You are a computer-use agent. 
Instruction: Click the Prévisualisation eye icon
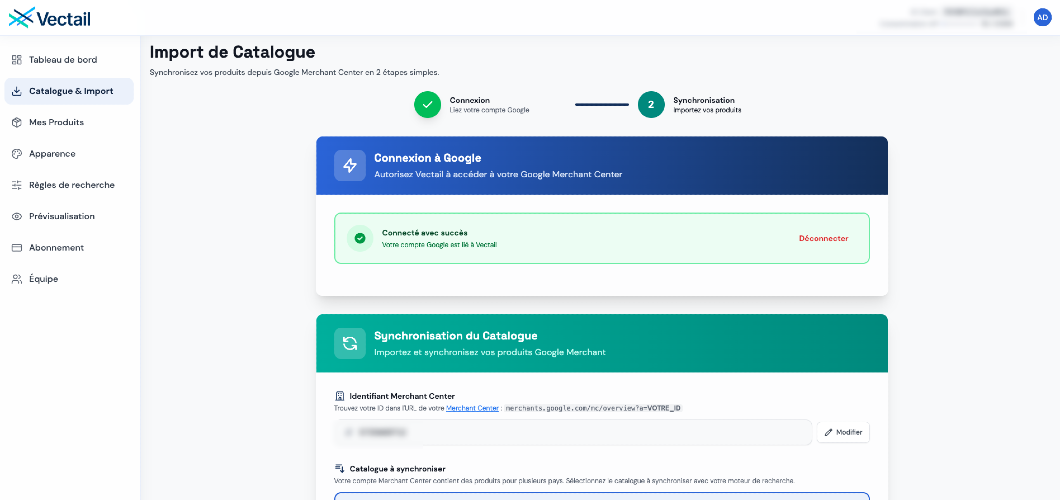click(17, 216)
